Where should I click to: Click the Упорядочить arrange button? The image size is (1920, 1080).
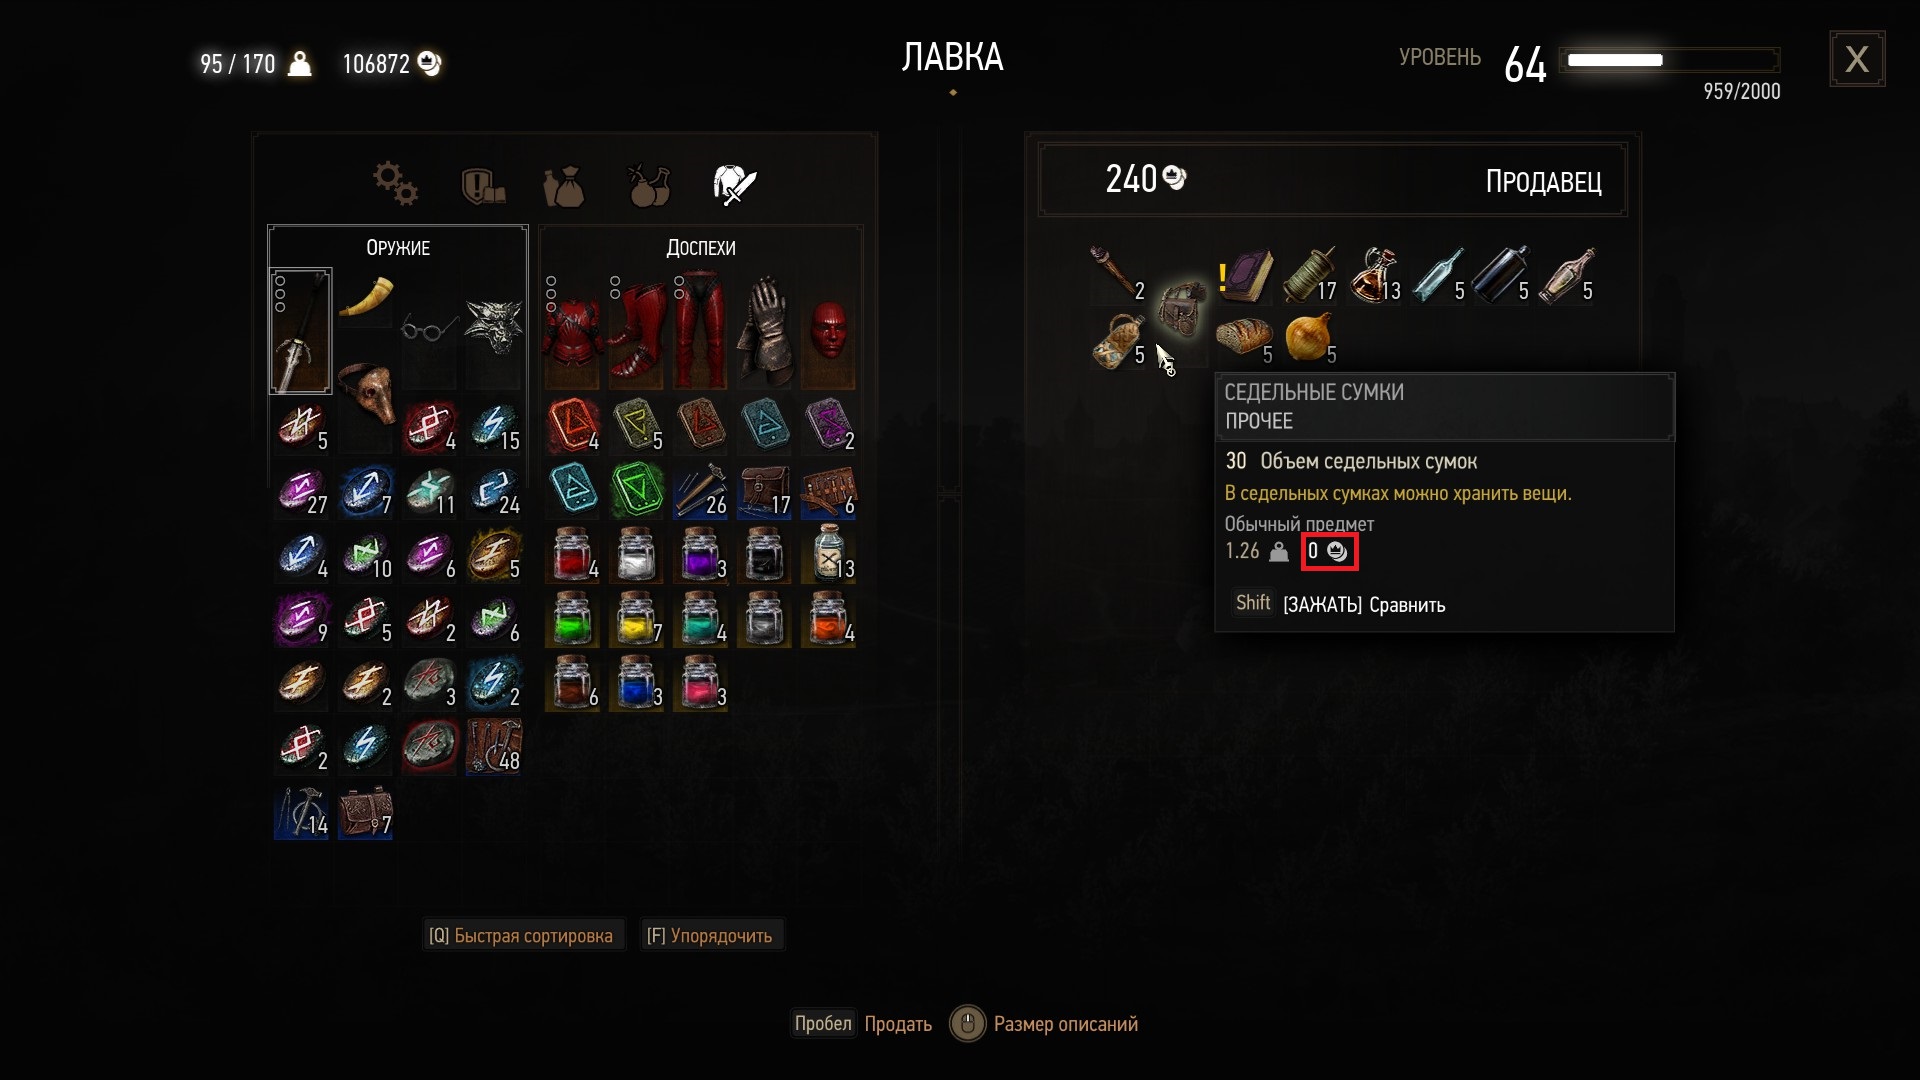pos(710,936)
